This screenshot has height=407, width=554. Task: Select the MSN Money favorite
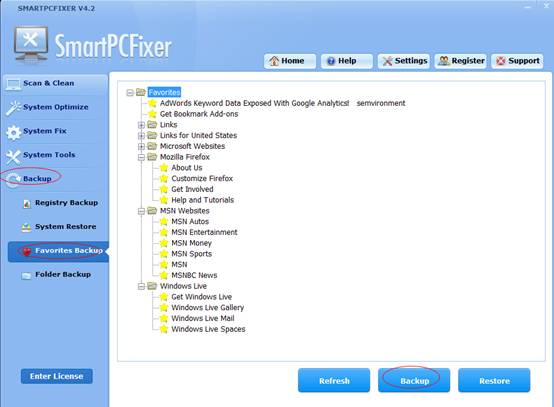coord(191,243)
